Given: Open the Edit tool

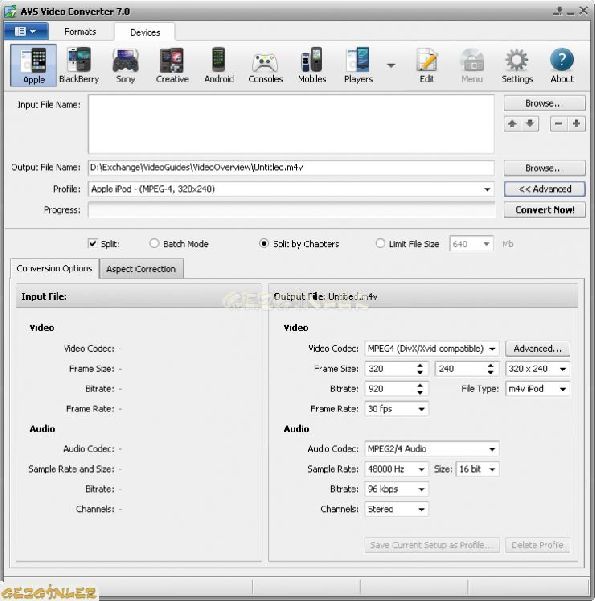Looking at the screenshot, I should click(x=427, y=65).
